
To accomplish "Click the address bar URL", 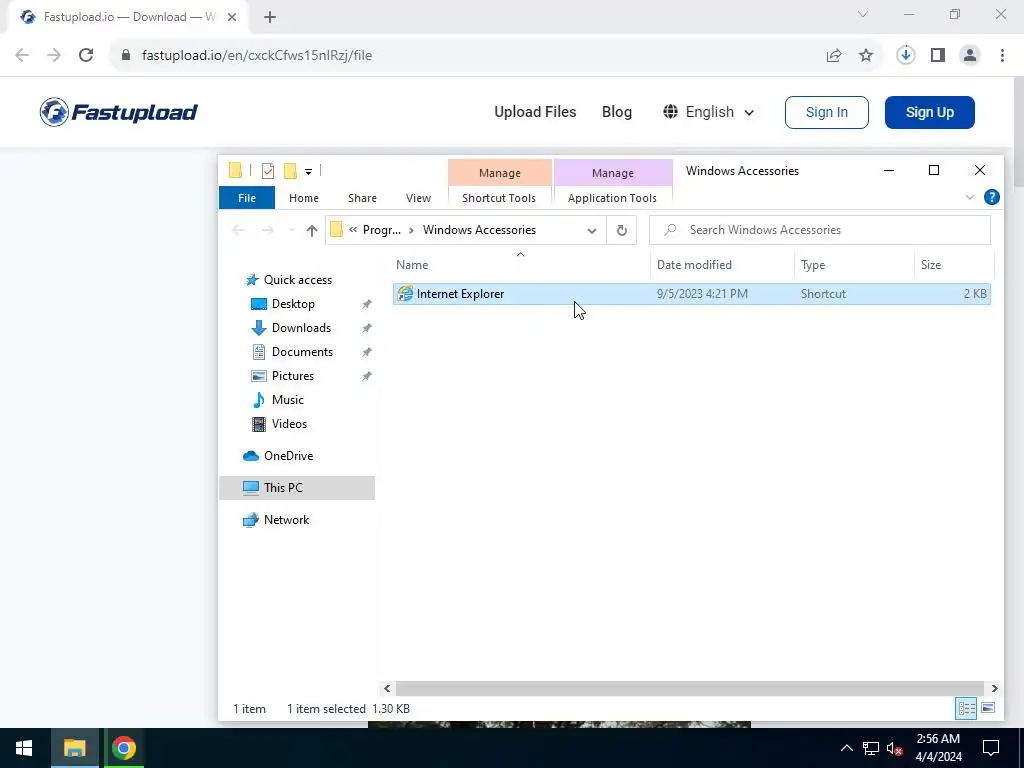I will click(257, 56).
